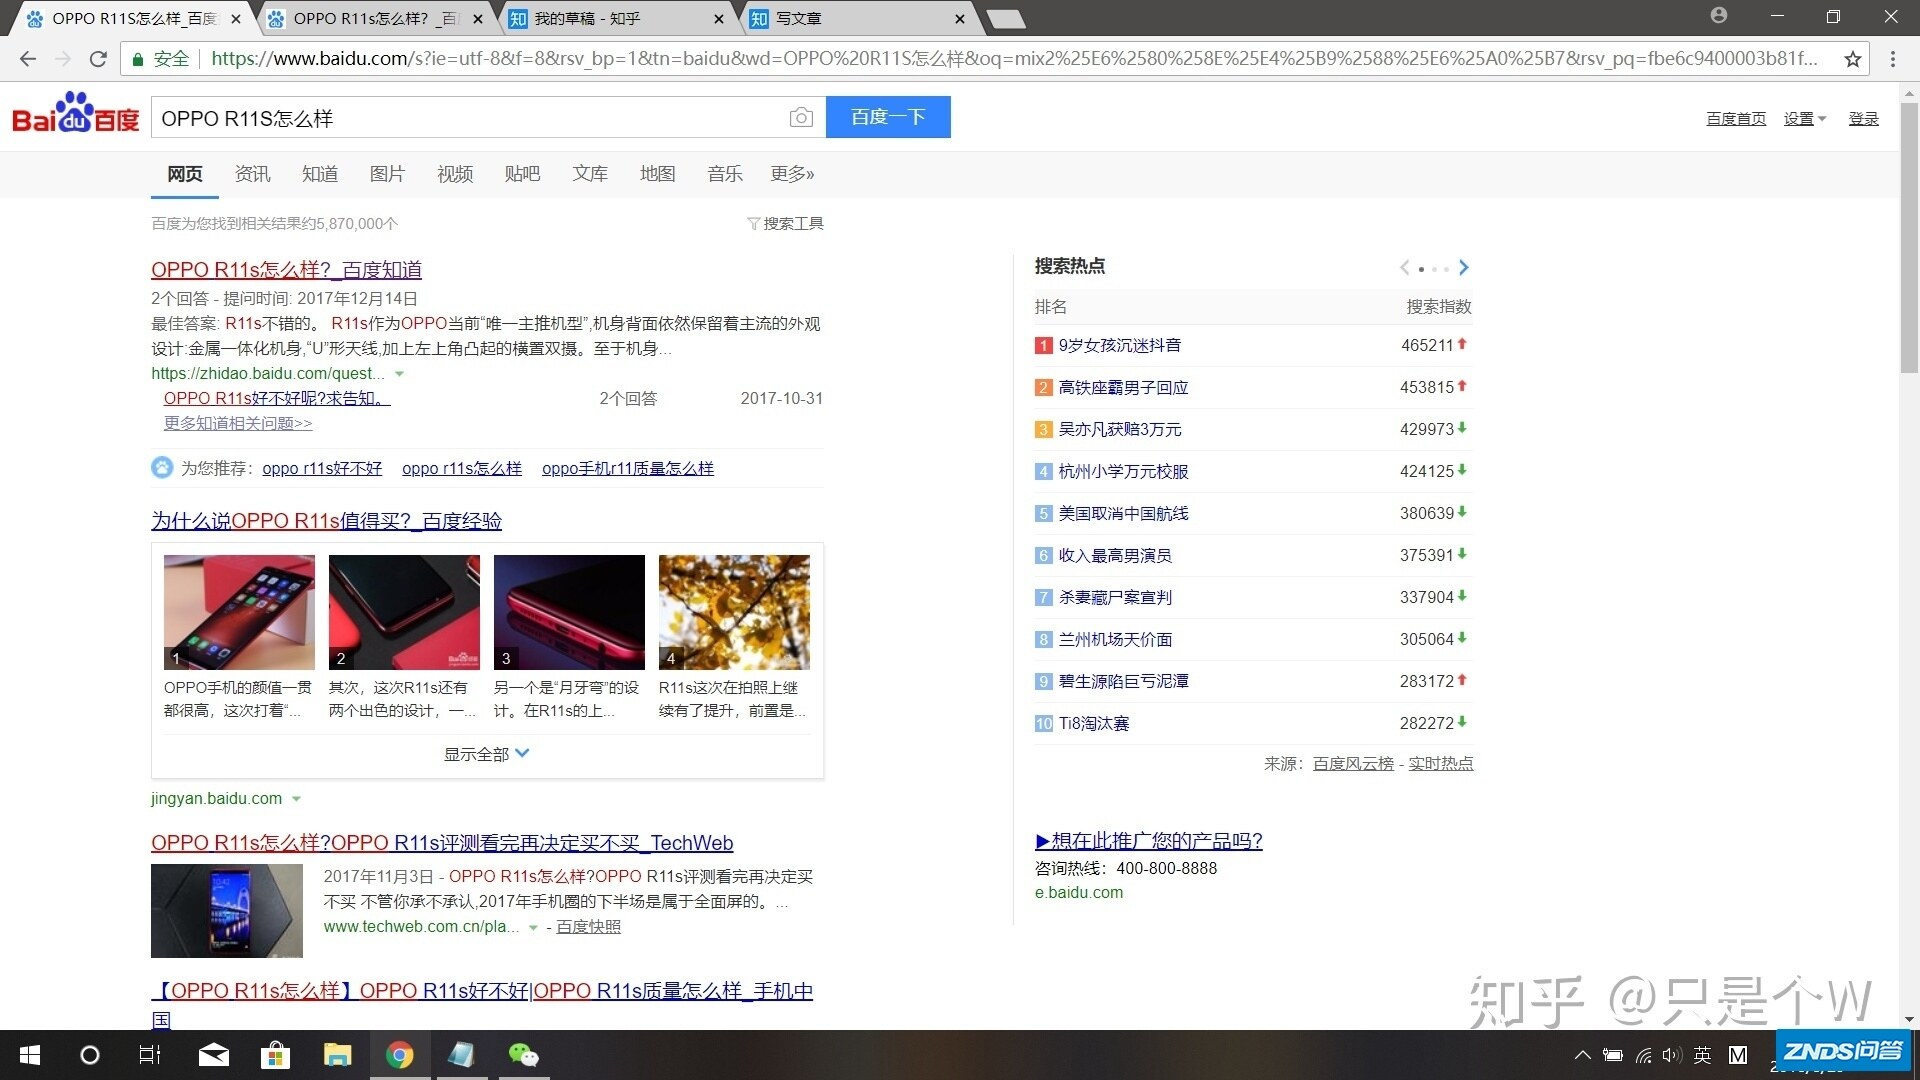Viewport: 1920px width, 1080px height.
Task: Open 百度首页 link
Action: point(1736,119)
